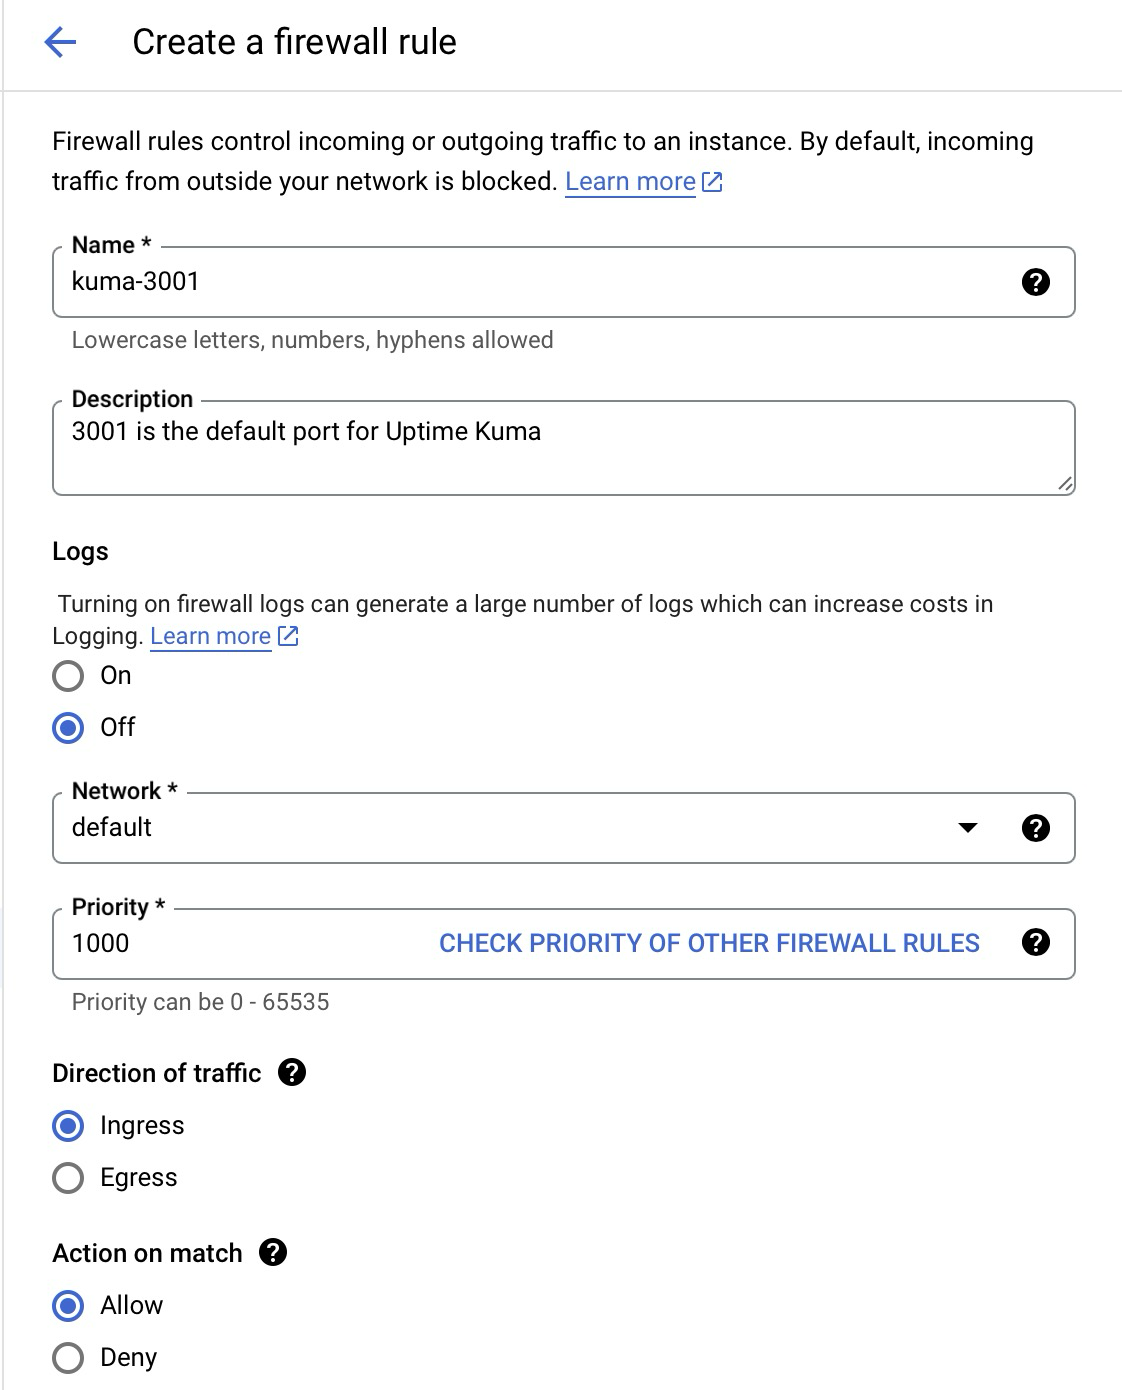Click the Action on match help icon
This screenshot has height=1390, width=1122.
coord(272,1252)
